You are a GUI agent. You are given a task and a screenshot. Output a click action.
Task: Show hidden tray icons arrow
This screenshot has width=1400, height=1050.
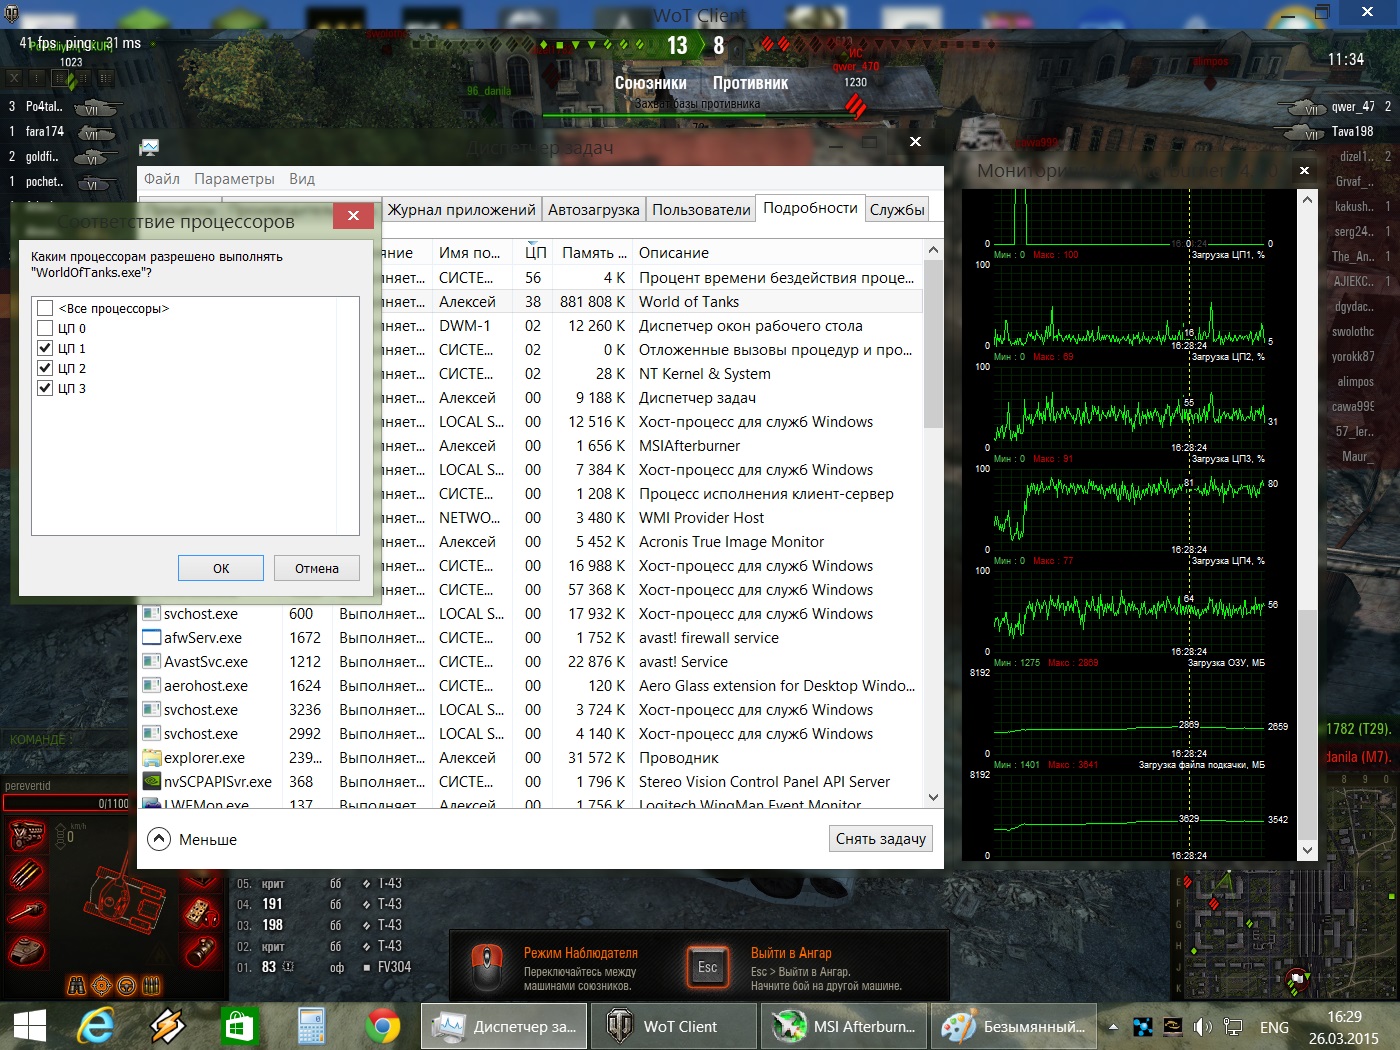pos(1113,1027)
